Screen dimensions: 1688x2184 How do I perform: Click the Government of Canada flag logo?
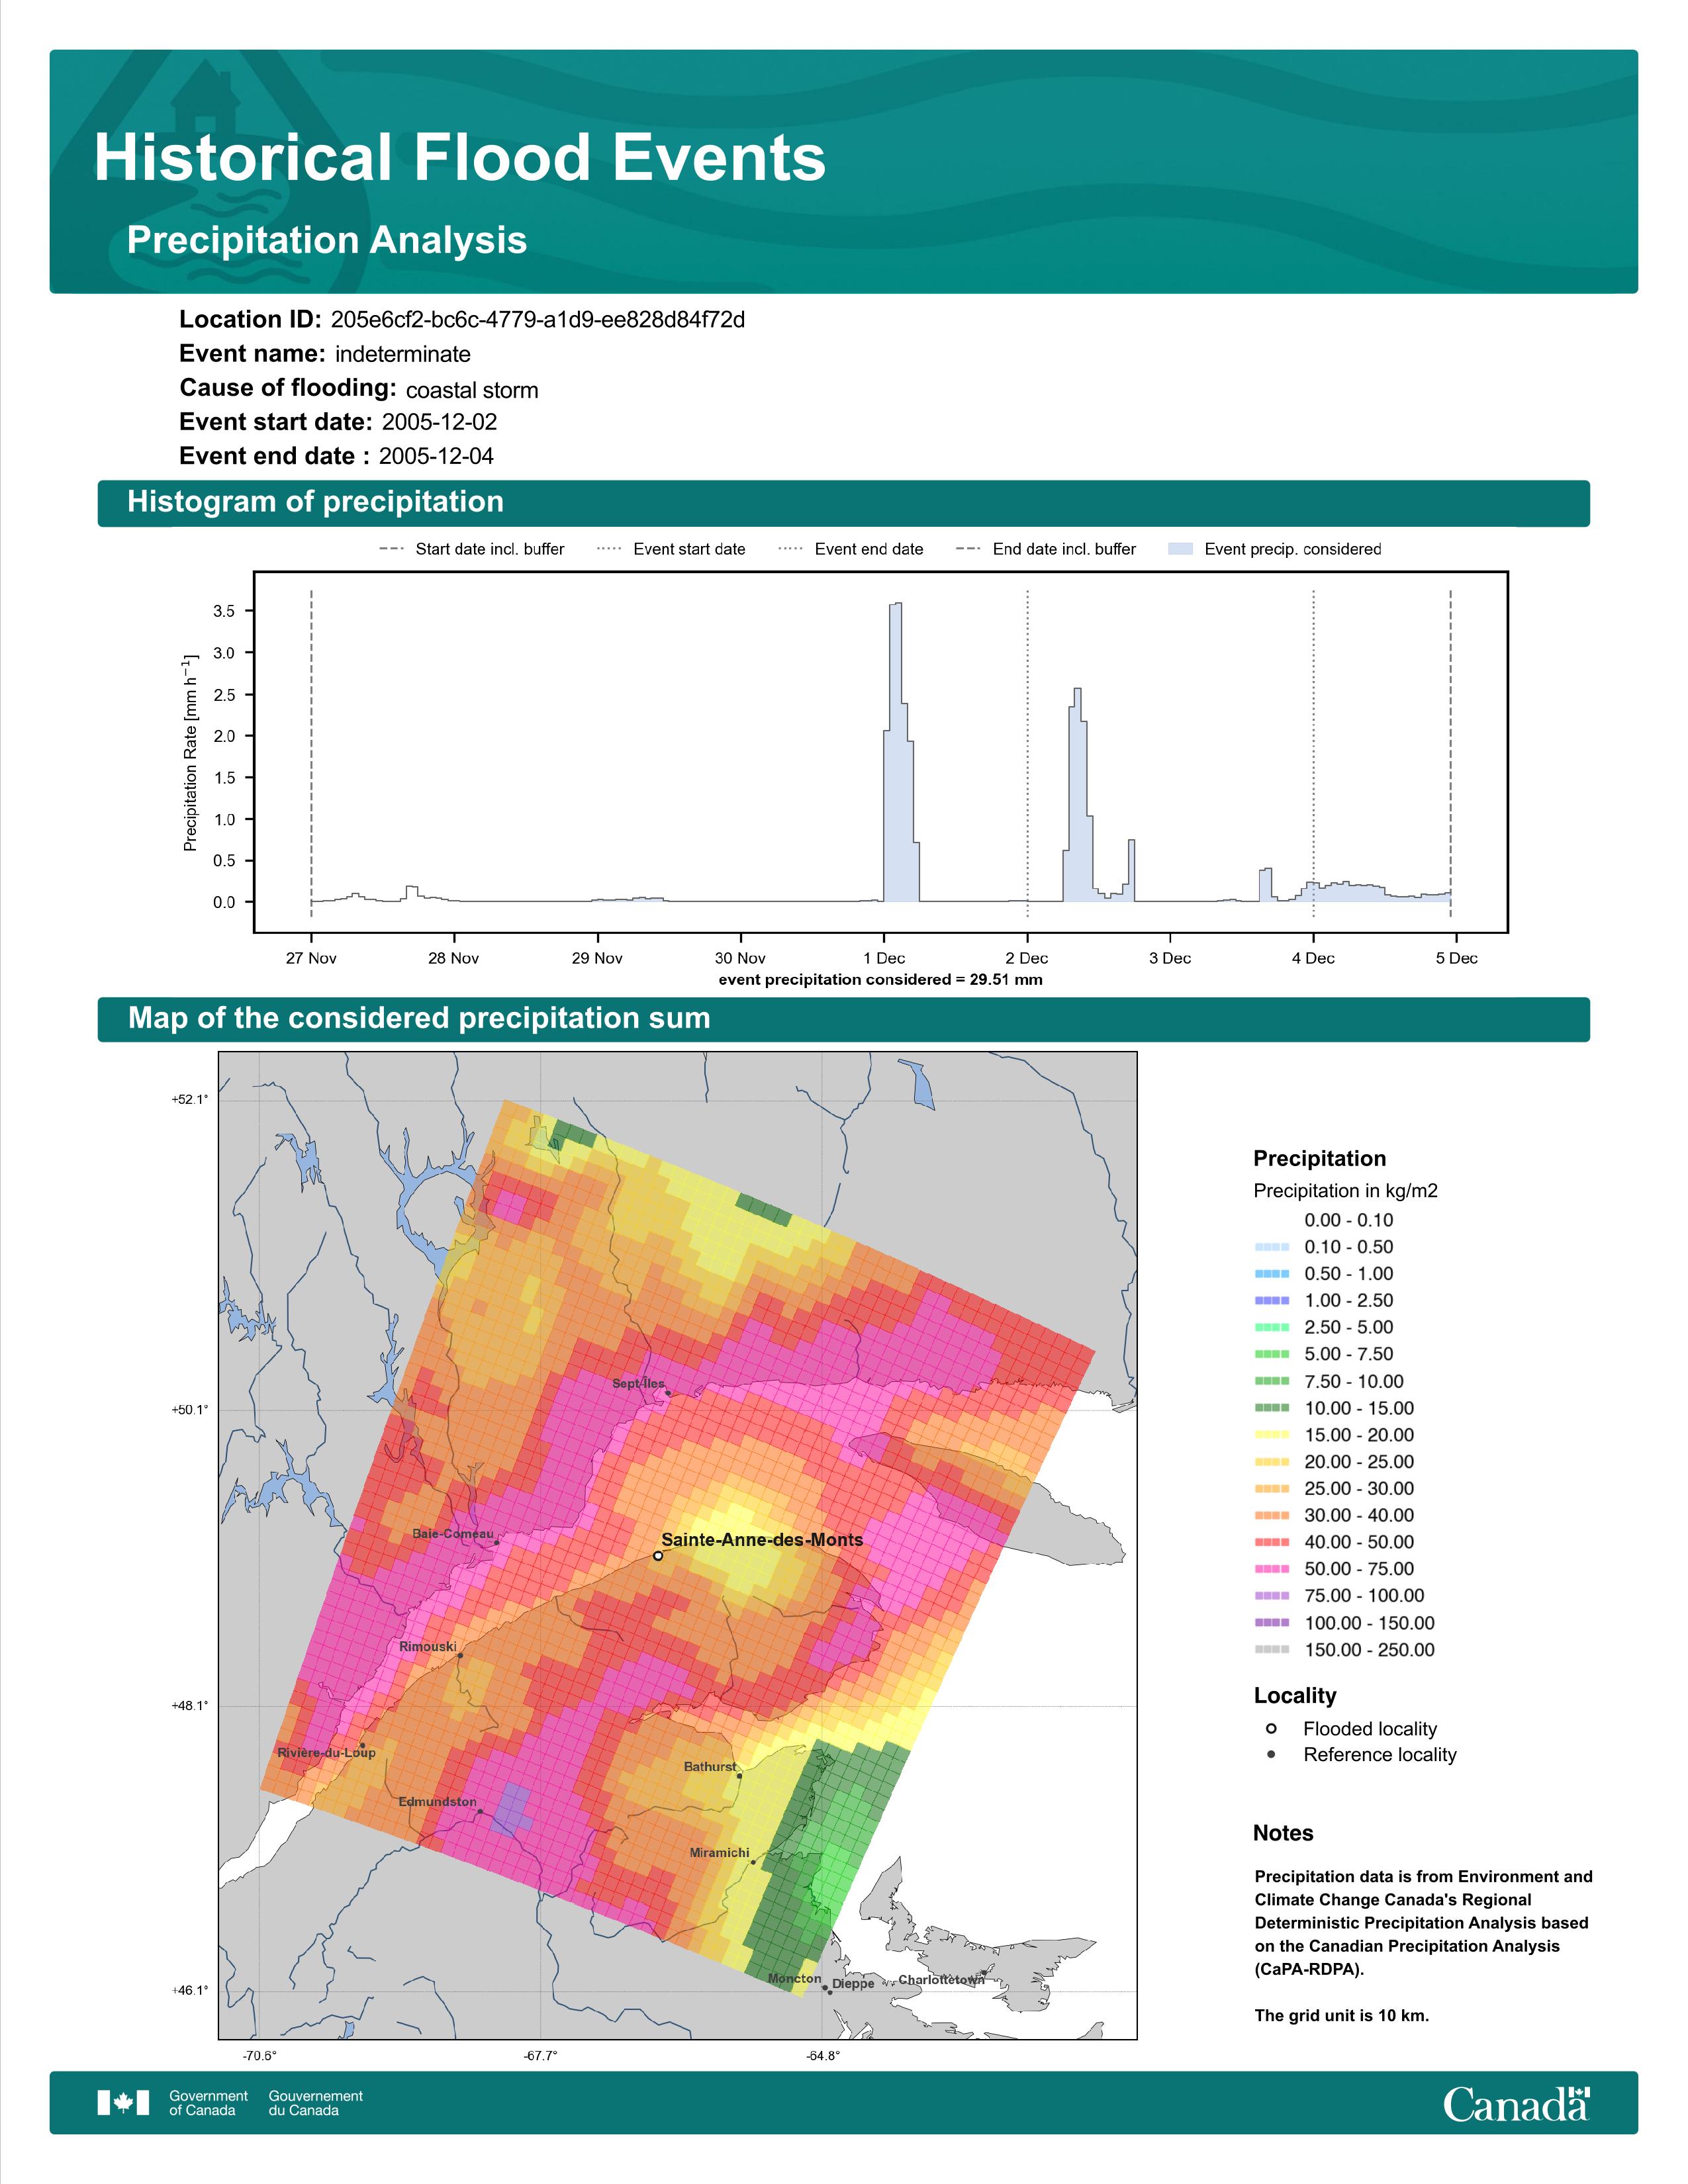[x=123, y=2103]
